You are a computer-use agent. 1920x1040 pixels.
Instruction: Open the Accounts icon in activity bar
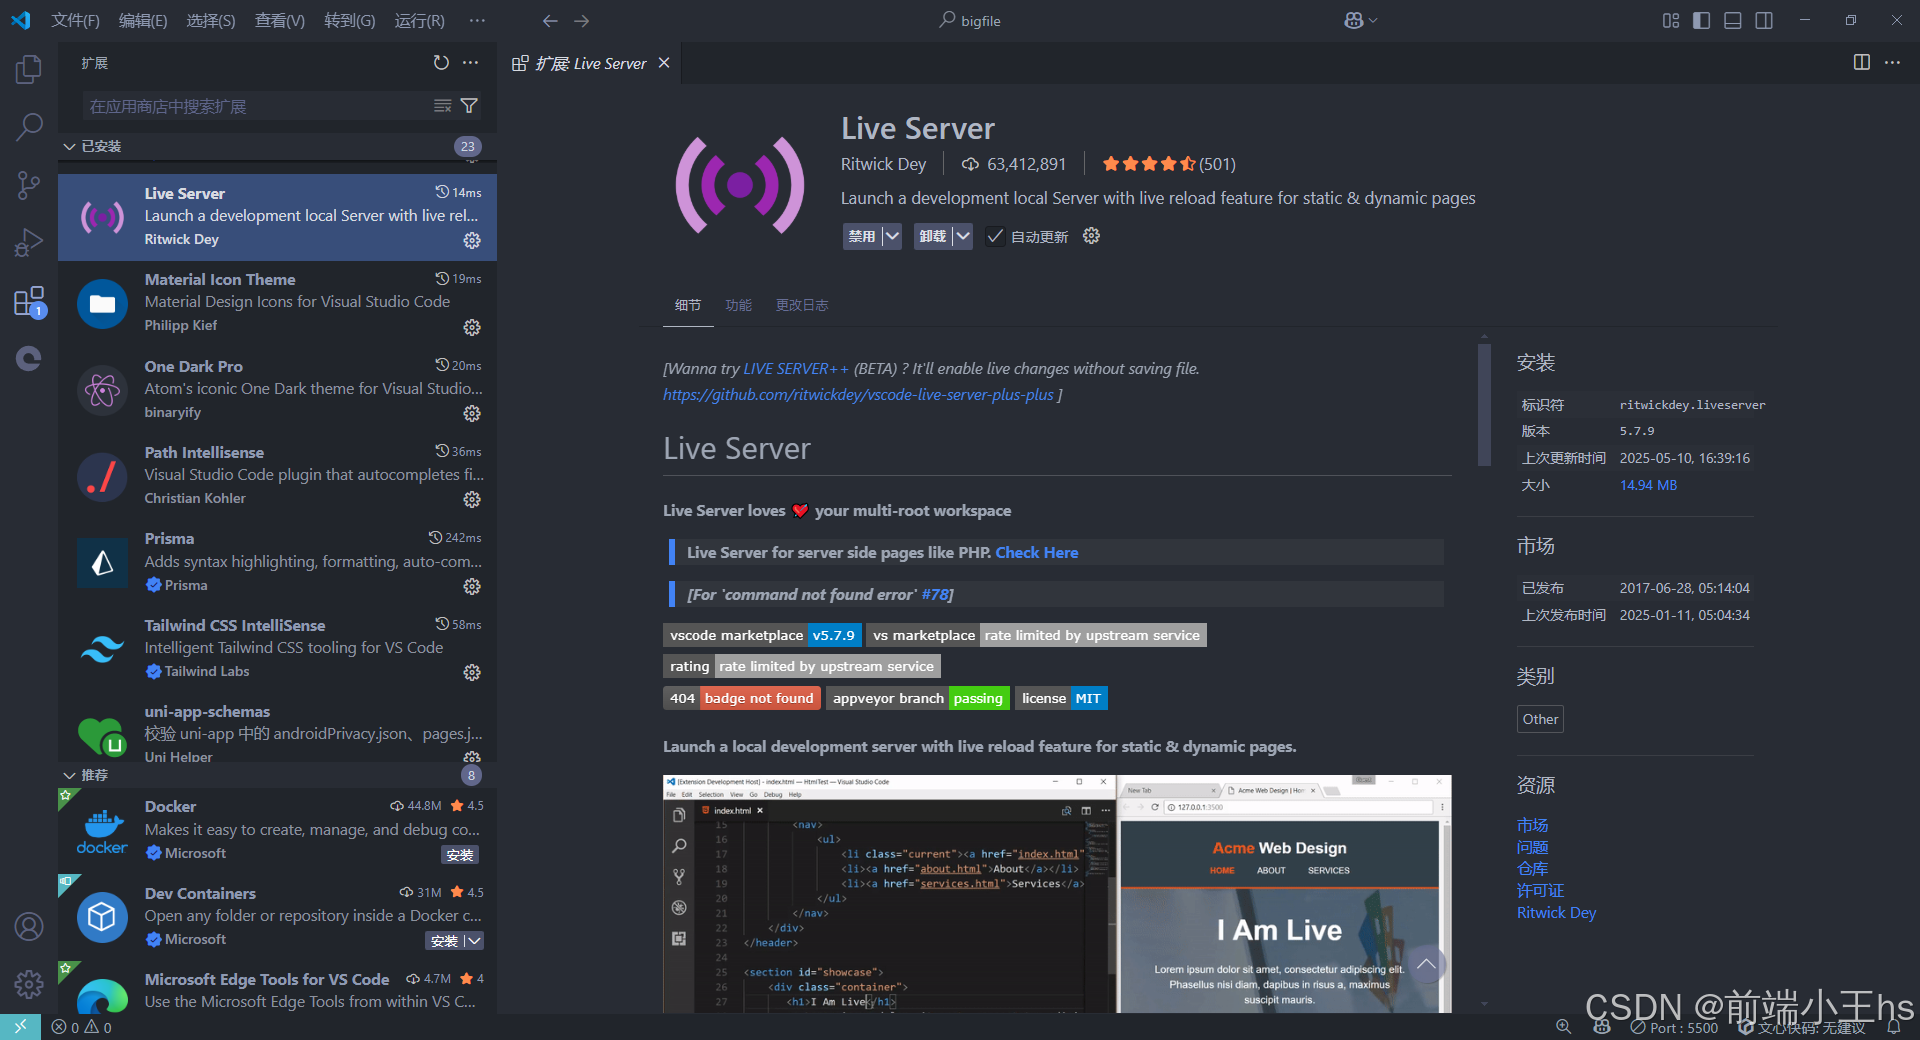click(x=29, y=927)
